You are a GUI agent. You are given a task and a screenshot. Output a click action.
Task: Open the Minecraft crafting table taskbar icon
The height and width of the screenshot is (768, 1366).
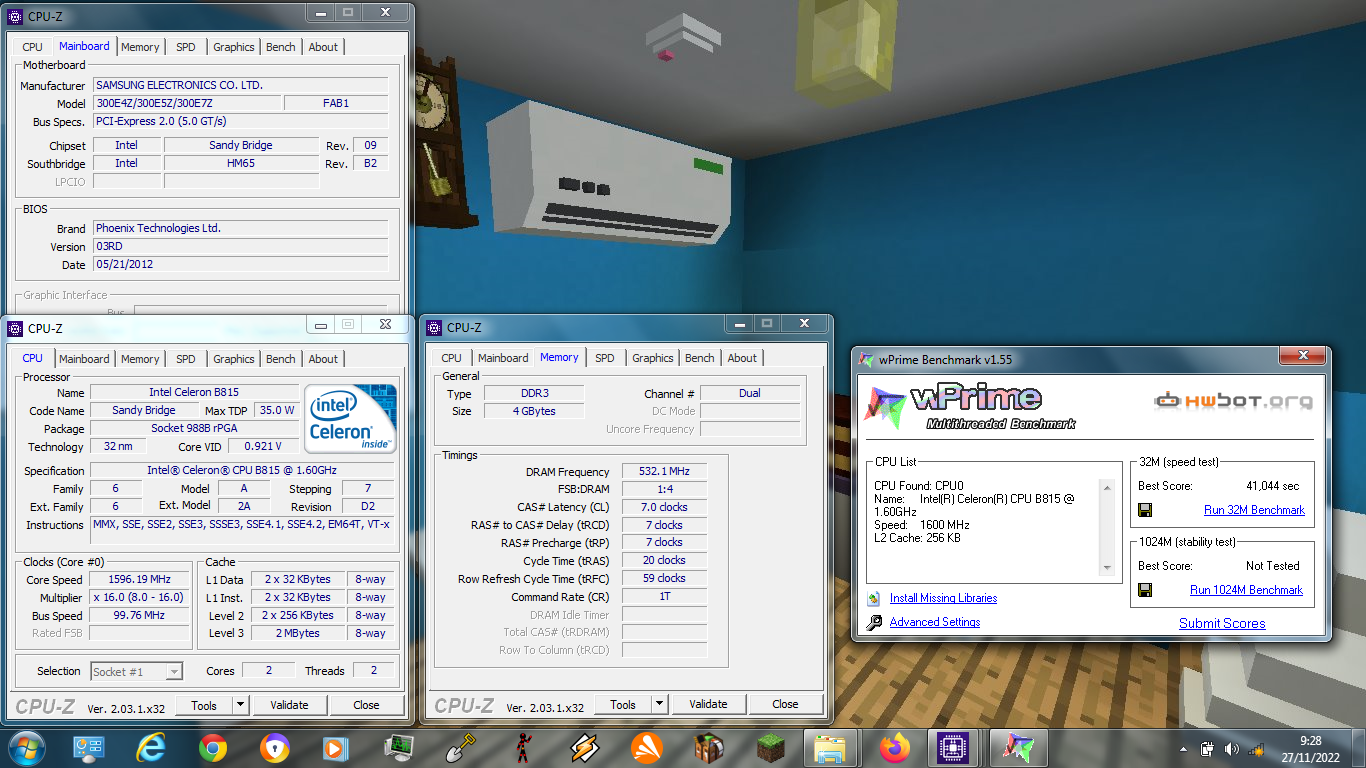pos(708,748)
